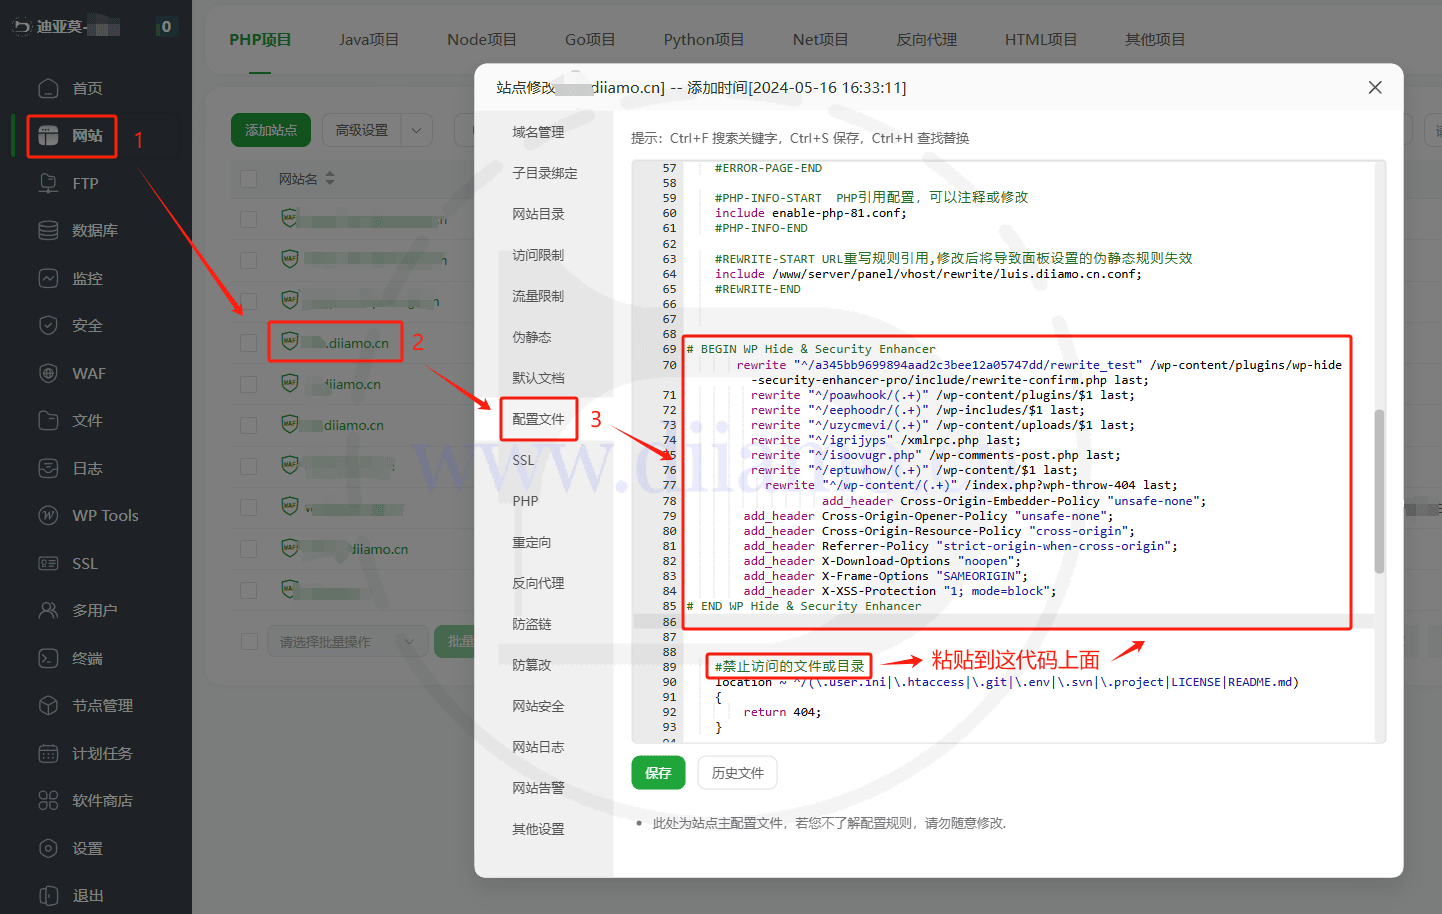Click the 节点管理 cube icon

[x=48, y=705]
